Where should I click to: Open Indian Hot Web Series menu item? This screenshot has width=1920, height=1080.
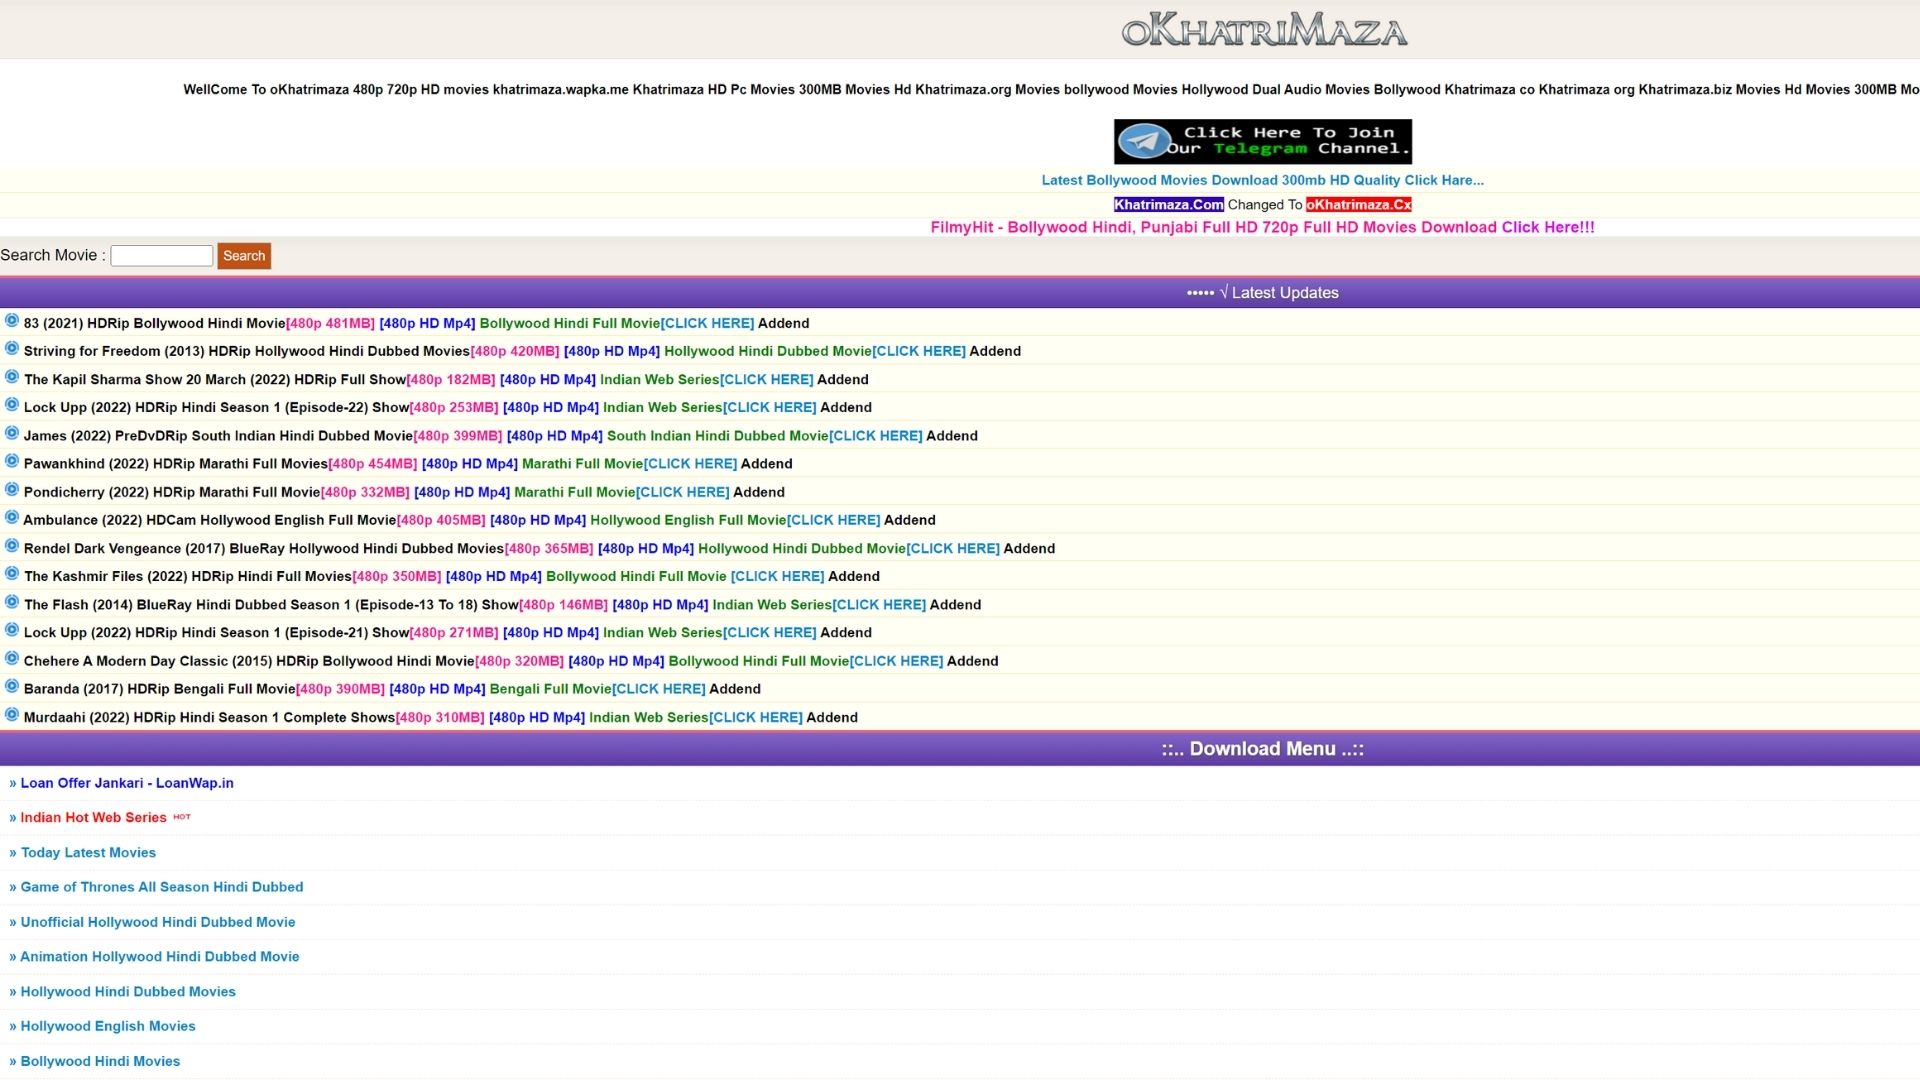94,818
